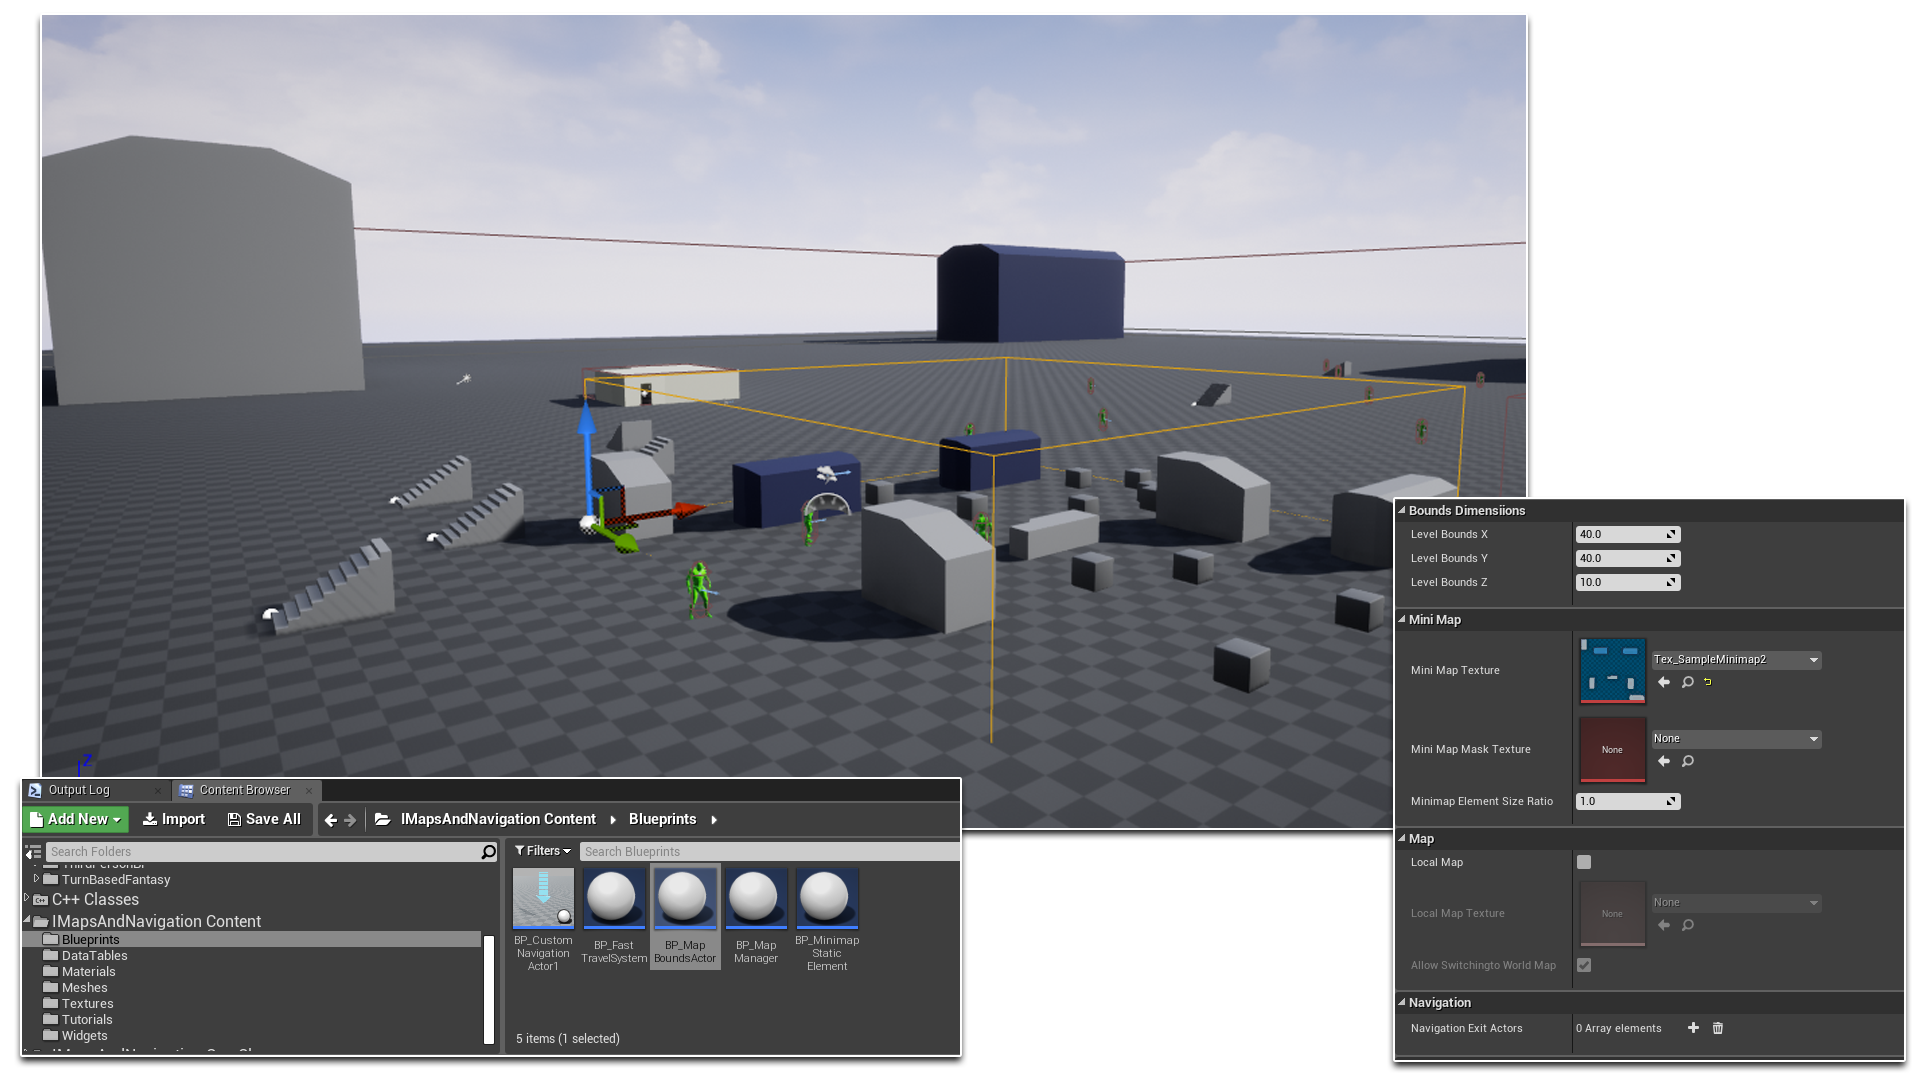The image size is (1920, 1080).
Task: Switch to the Output Log tab
Action: [78, 789]
